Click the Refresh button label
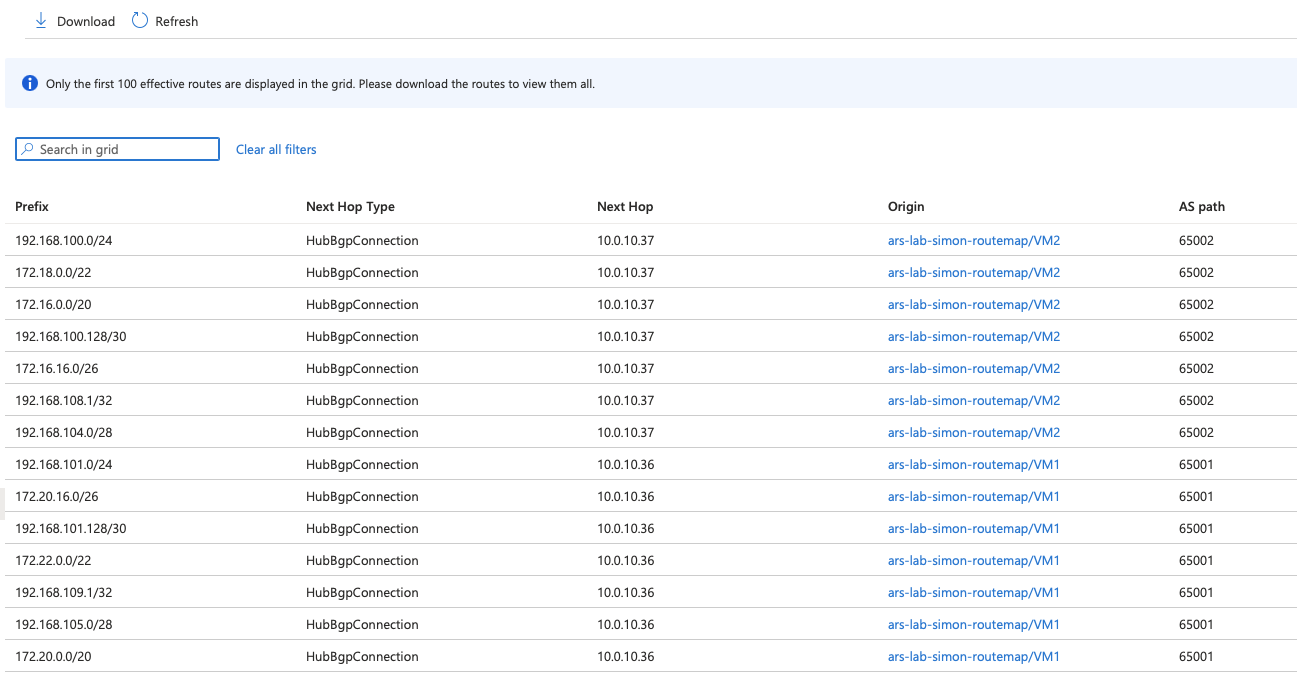 [177, 21]
